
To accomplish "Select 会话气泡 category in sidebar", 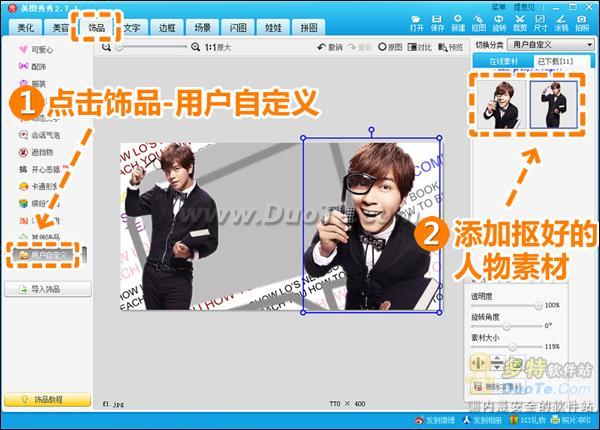I will click(39, 135).
